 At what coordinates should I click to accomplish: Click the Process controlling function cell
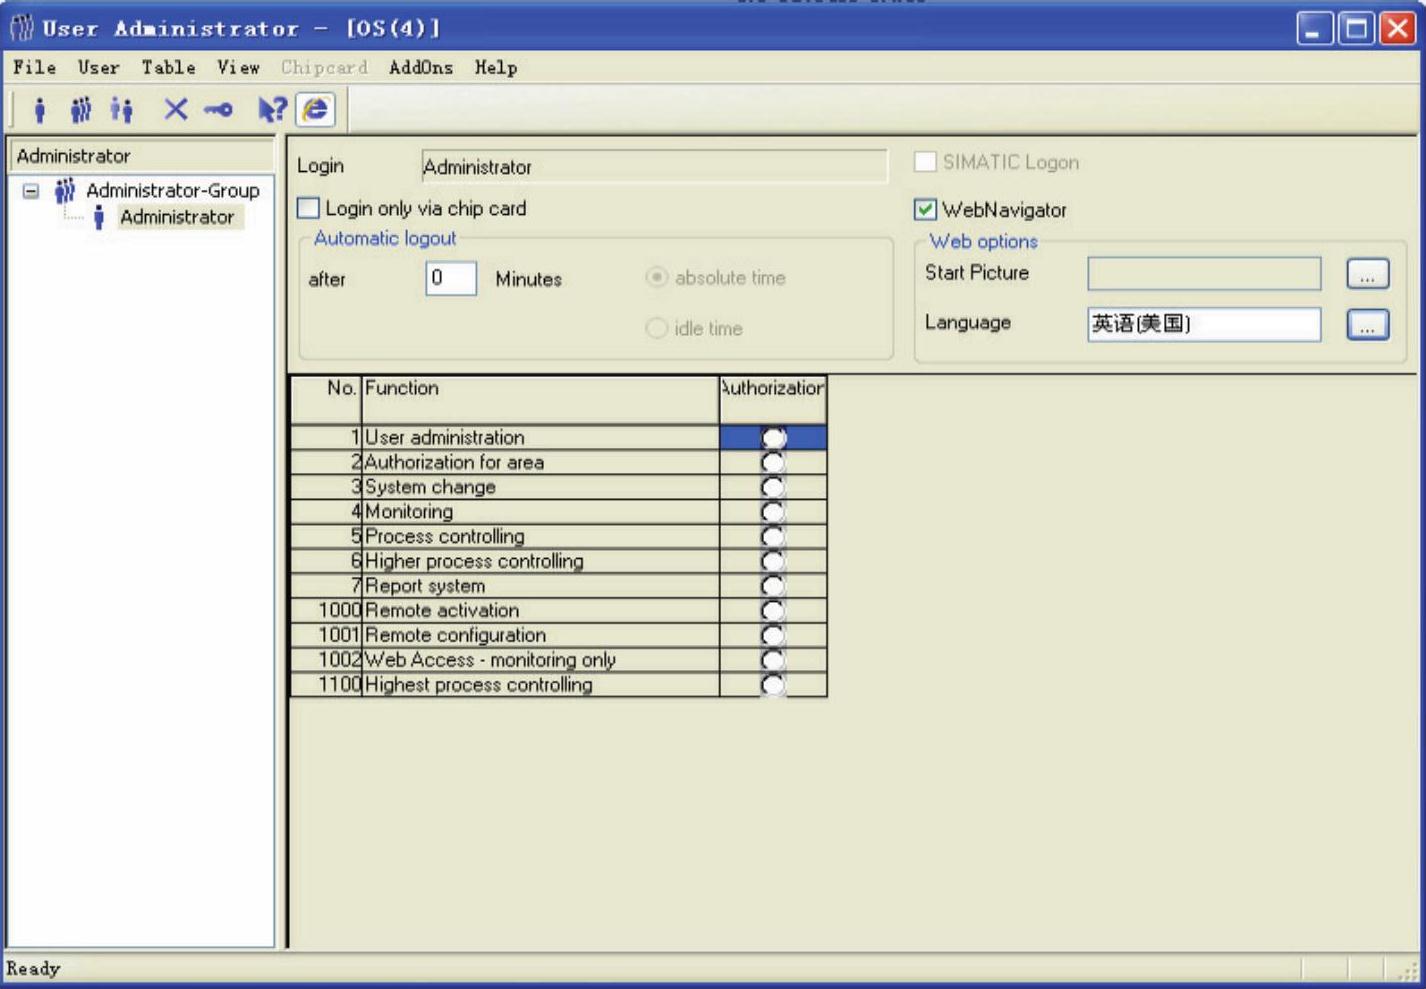tap(540, 536)
